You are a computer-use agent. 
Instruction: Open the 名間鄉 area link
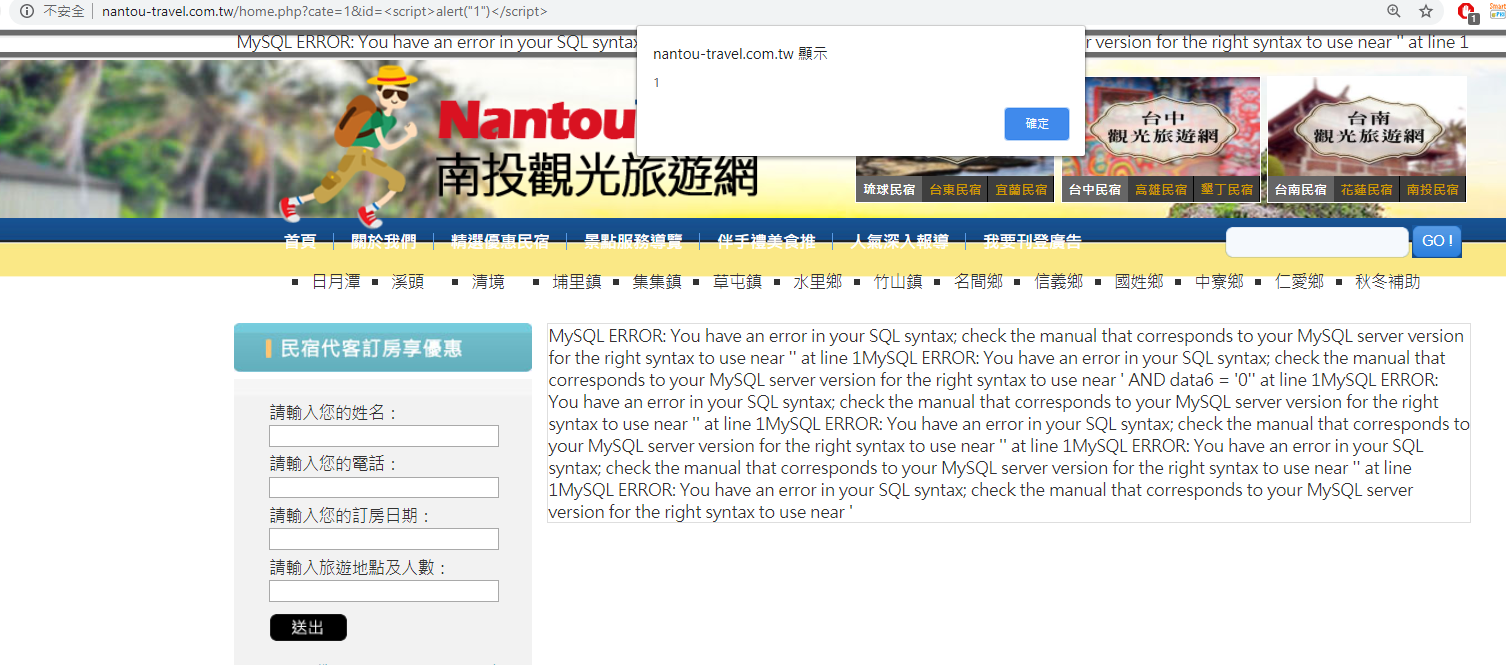(x=979, y=282)
